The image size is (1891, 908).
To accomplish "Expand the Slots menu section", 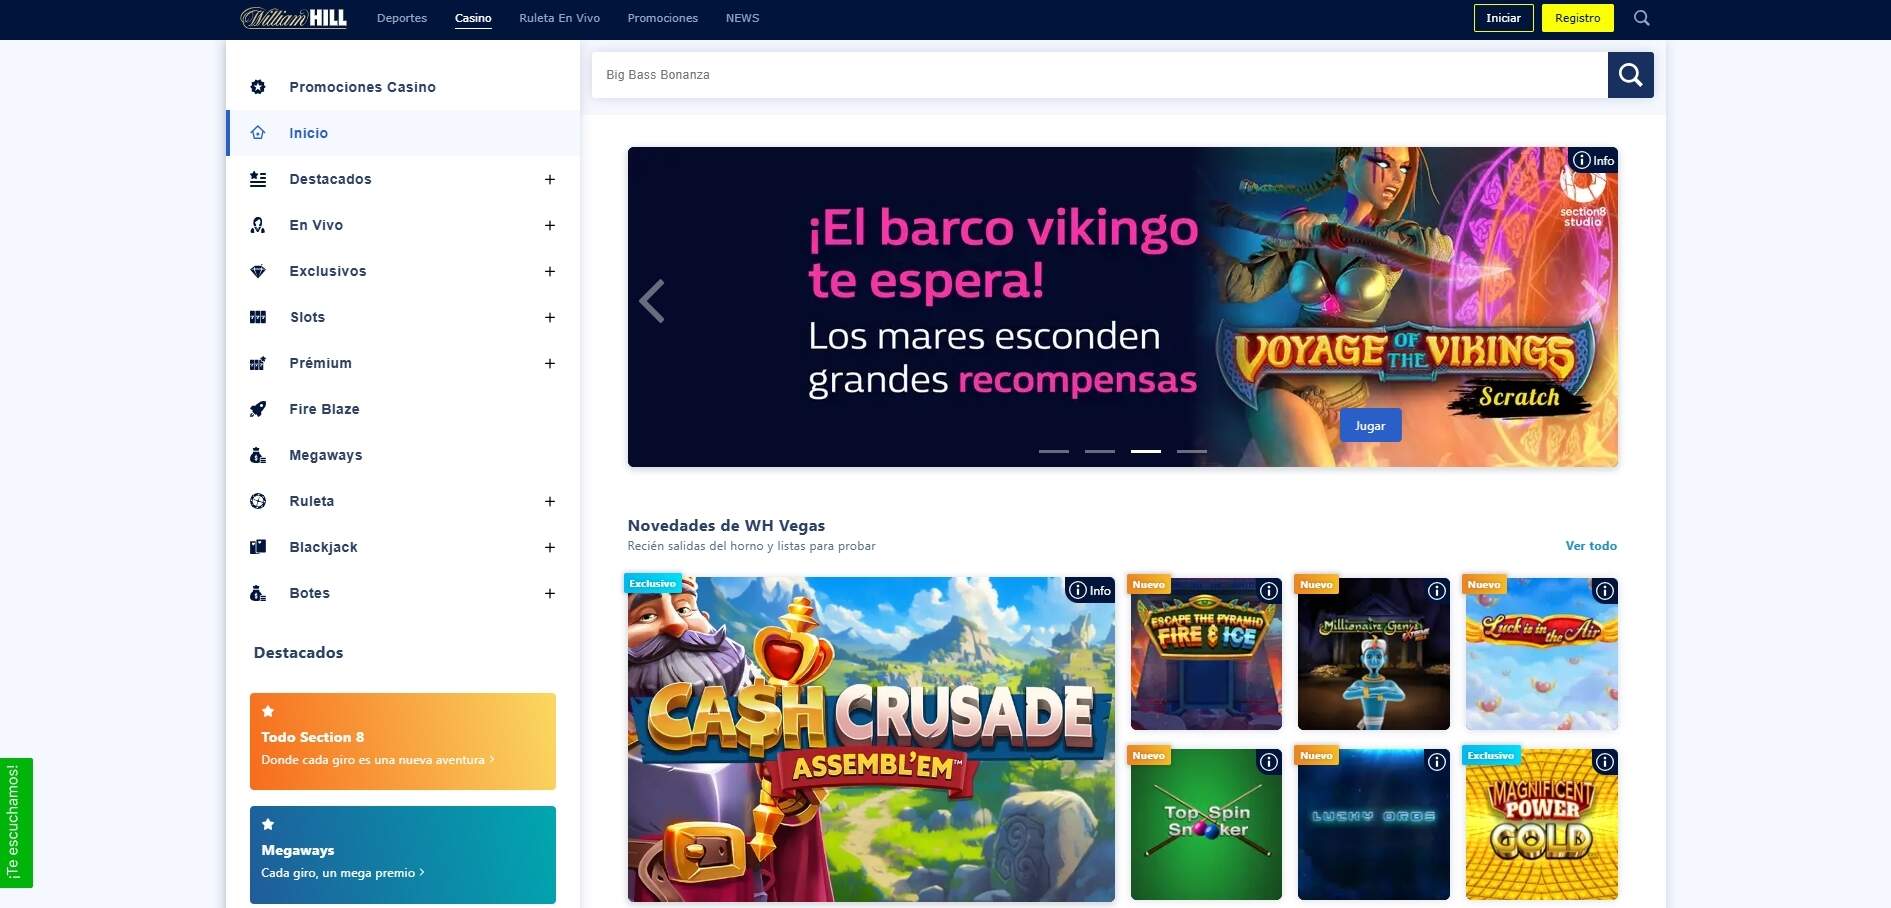I will [549, 317].
